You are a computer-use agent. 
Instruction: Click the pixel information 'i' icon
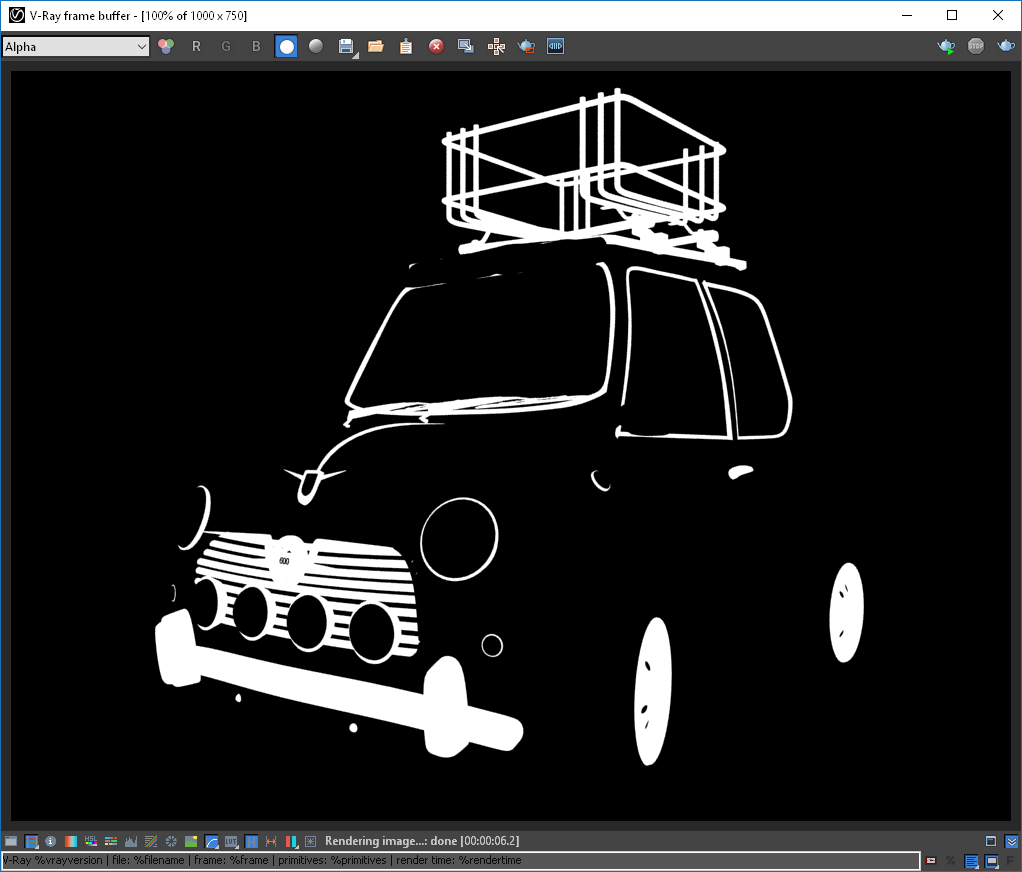(x=51, y=841)
